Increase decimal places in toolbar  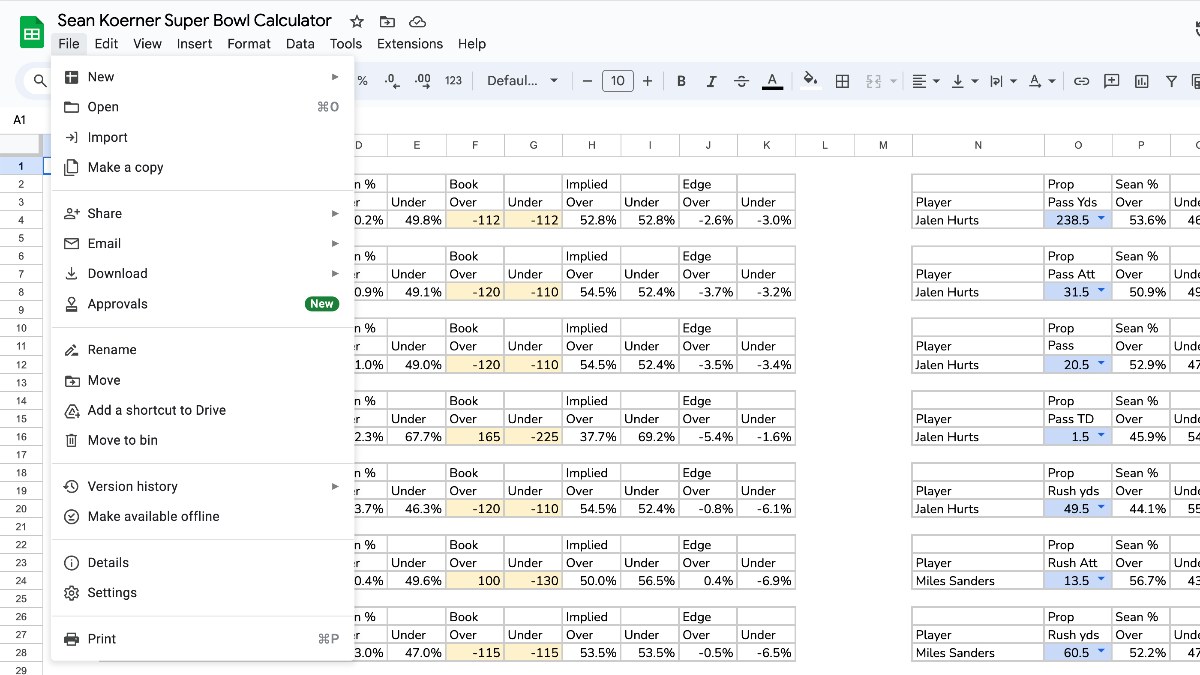click(x=423, y=81)
